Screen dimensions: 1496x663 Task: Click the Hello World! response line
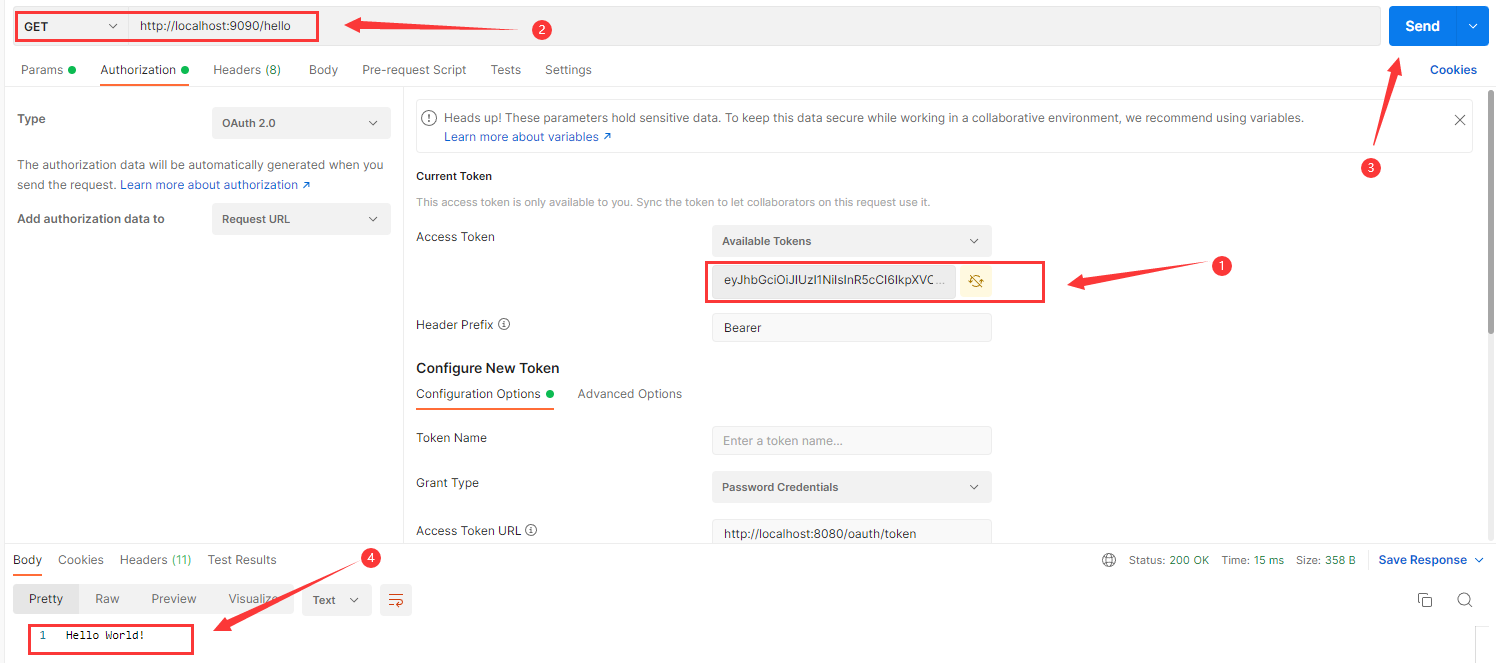(106, 635)
